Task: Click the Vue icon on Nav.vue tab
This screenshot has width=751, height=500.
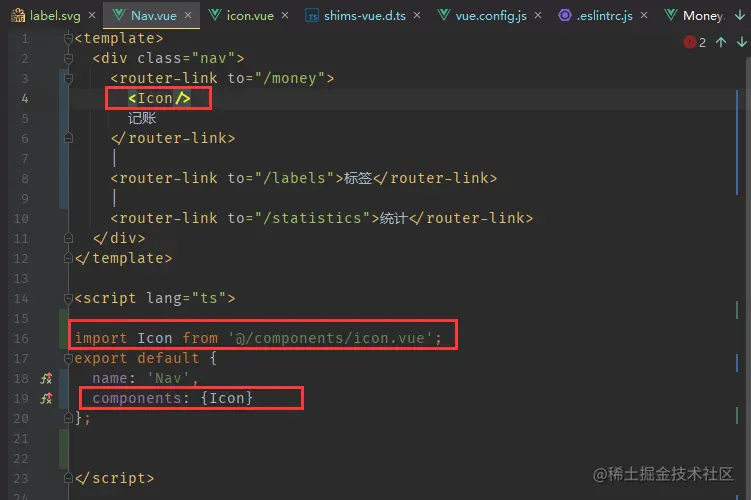Action: click(x=119, y=15)
